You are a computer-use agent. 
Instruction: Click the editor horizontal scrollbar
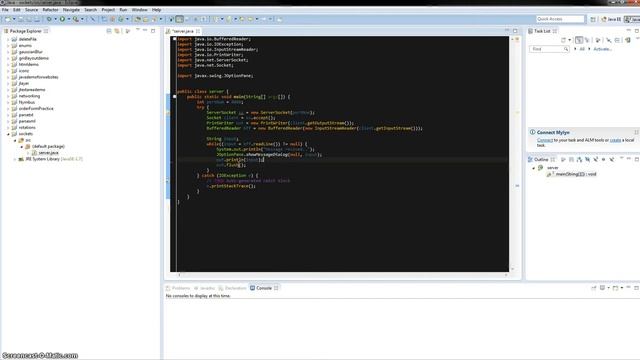[342, 275]
